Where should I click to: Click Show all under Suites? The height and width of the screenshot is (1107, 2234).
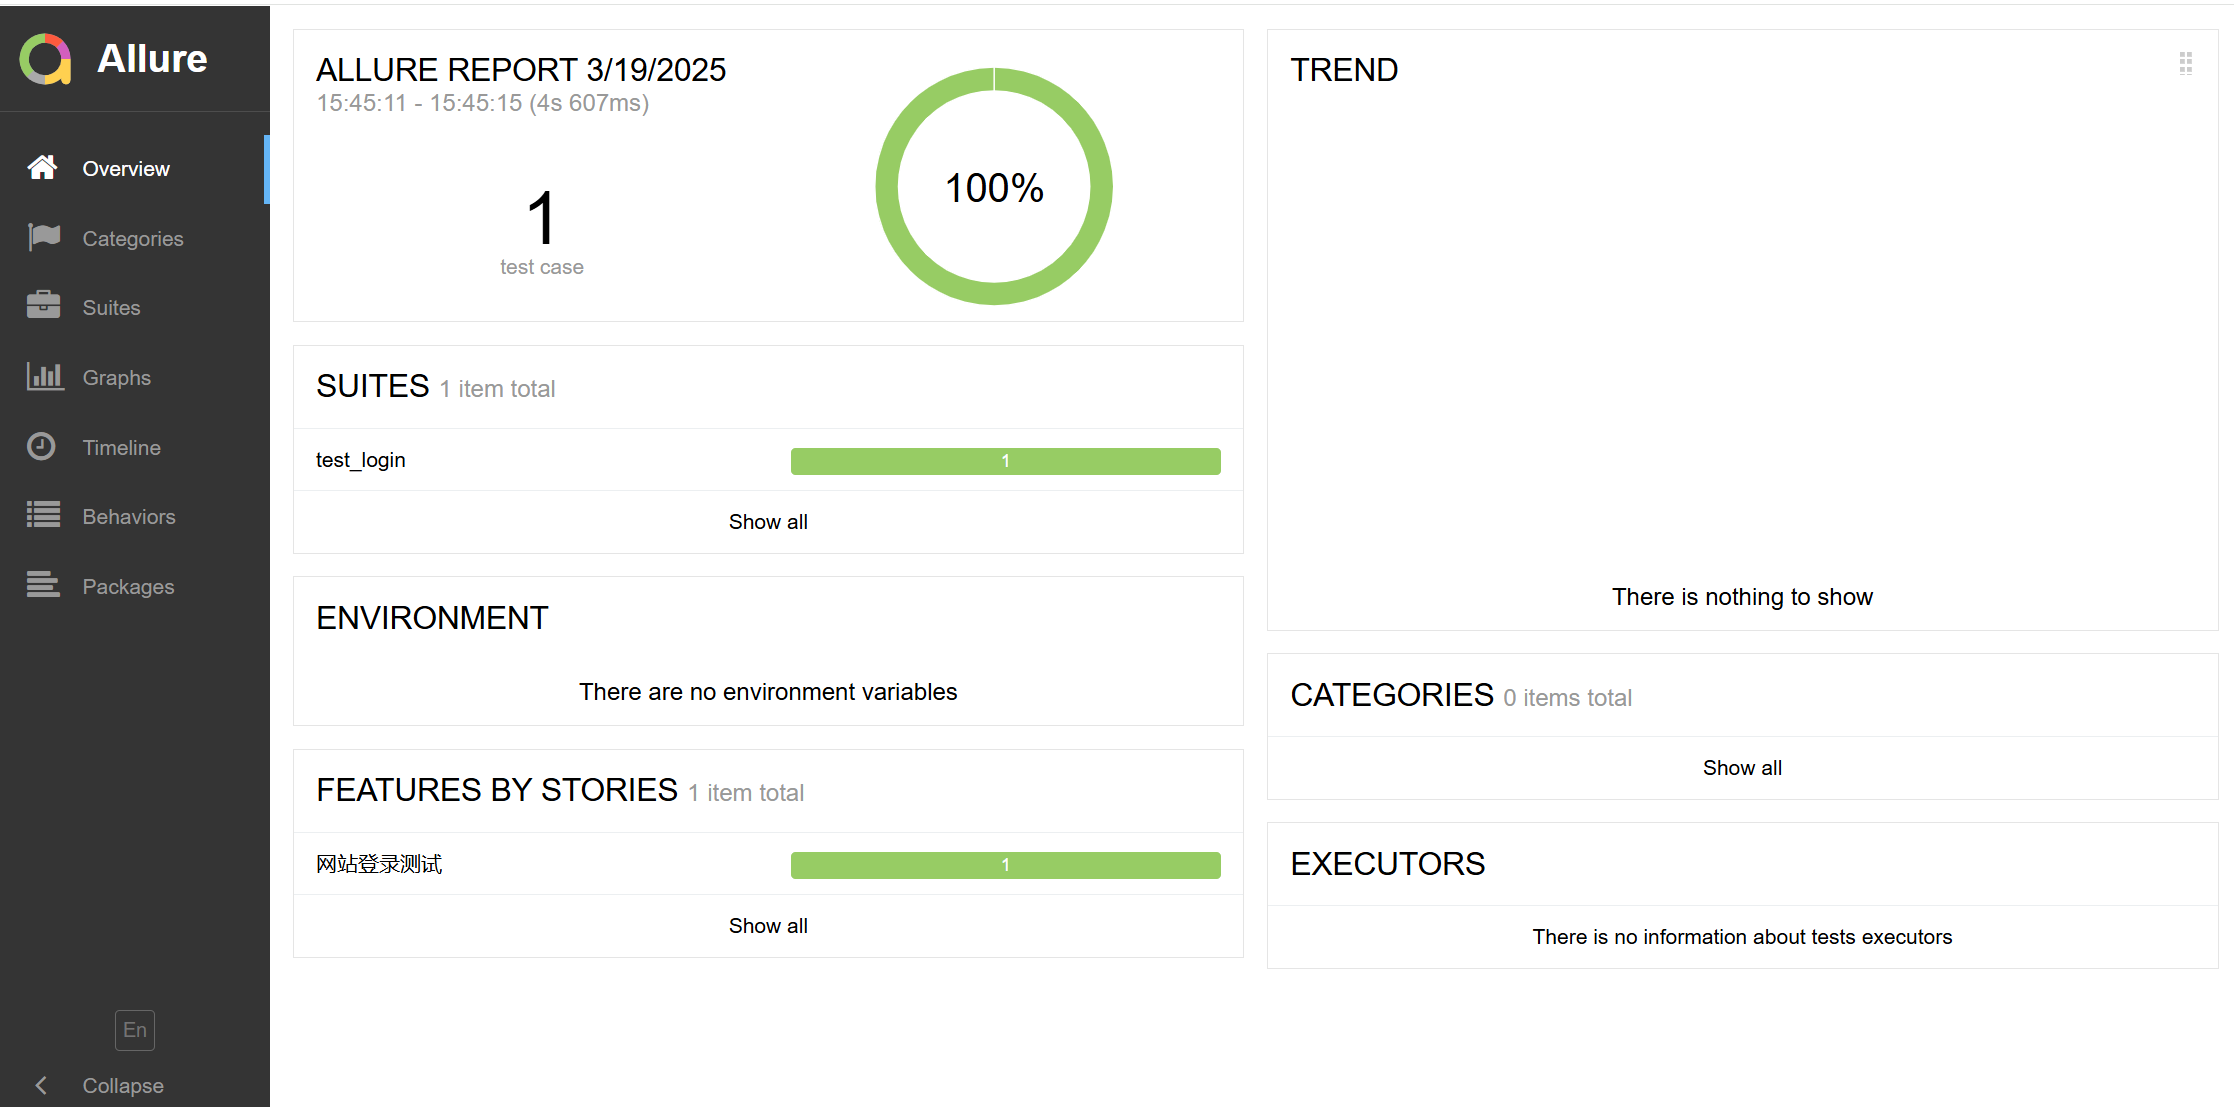pyautogui.click(x=768, y=522)
